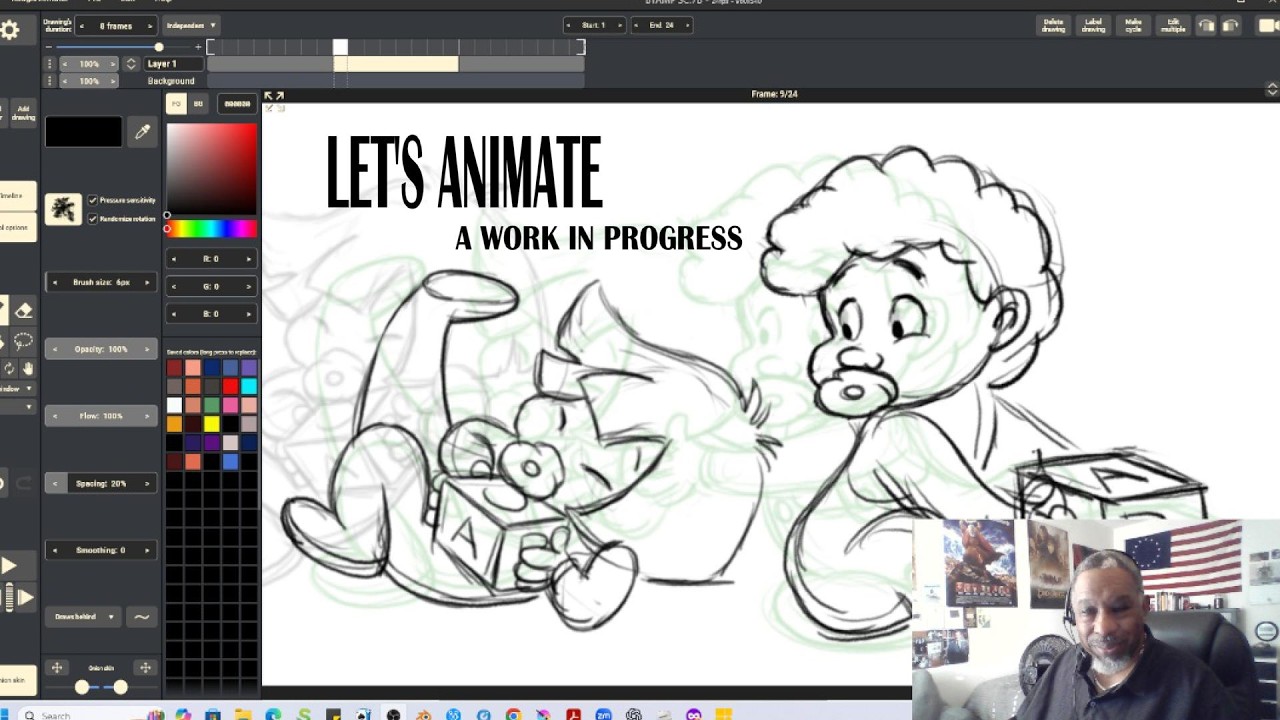Open the Draw behind blending dropdown

[83, 617]
